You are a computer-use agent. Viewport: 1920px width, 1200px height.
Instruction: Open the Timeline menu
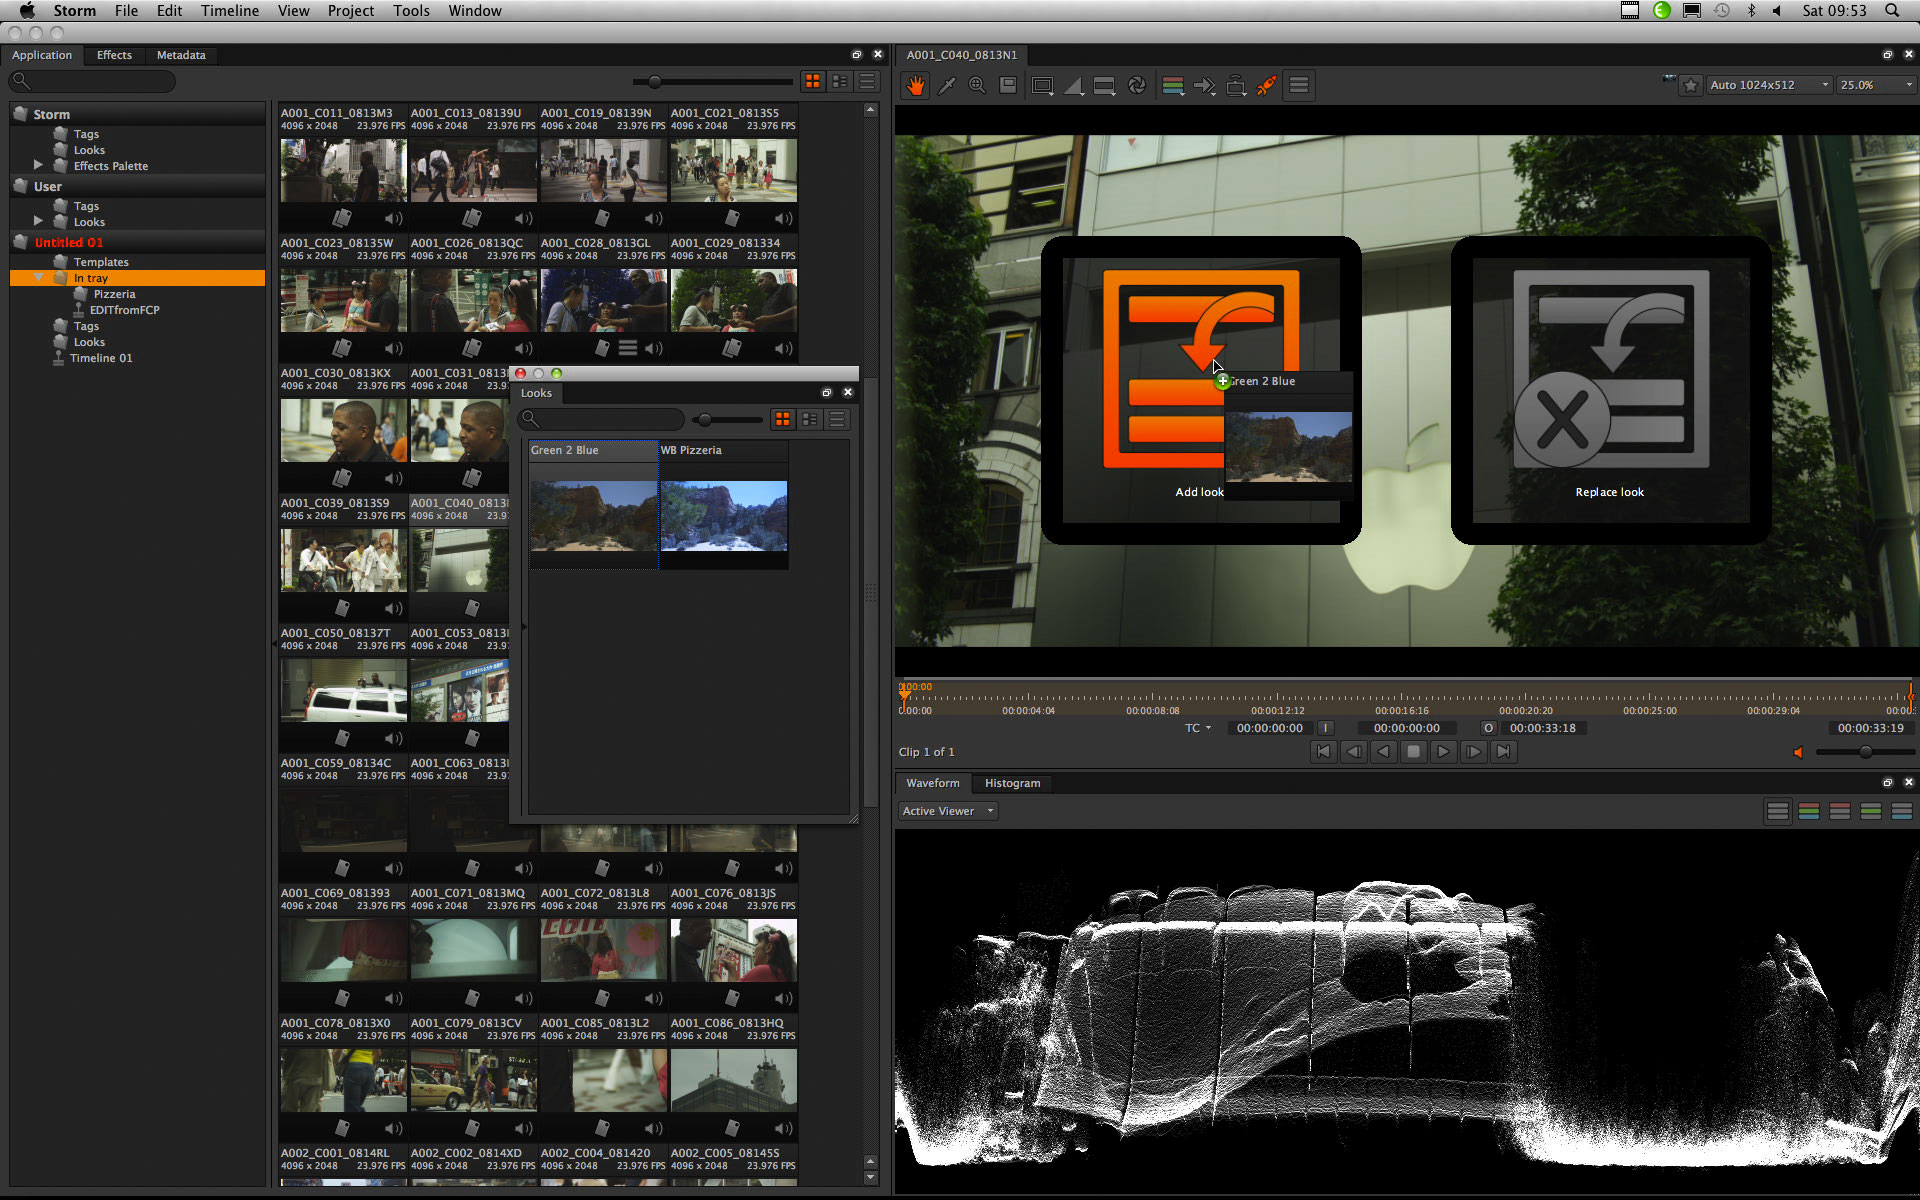229,11
